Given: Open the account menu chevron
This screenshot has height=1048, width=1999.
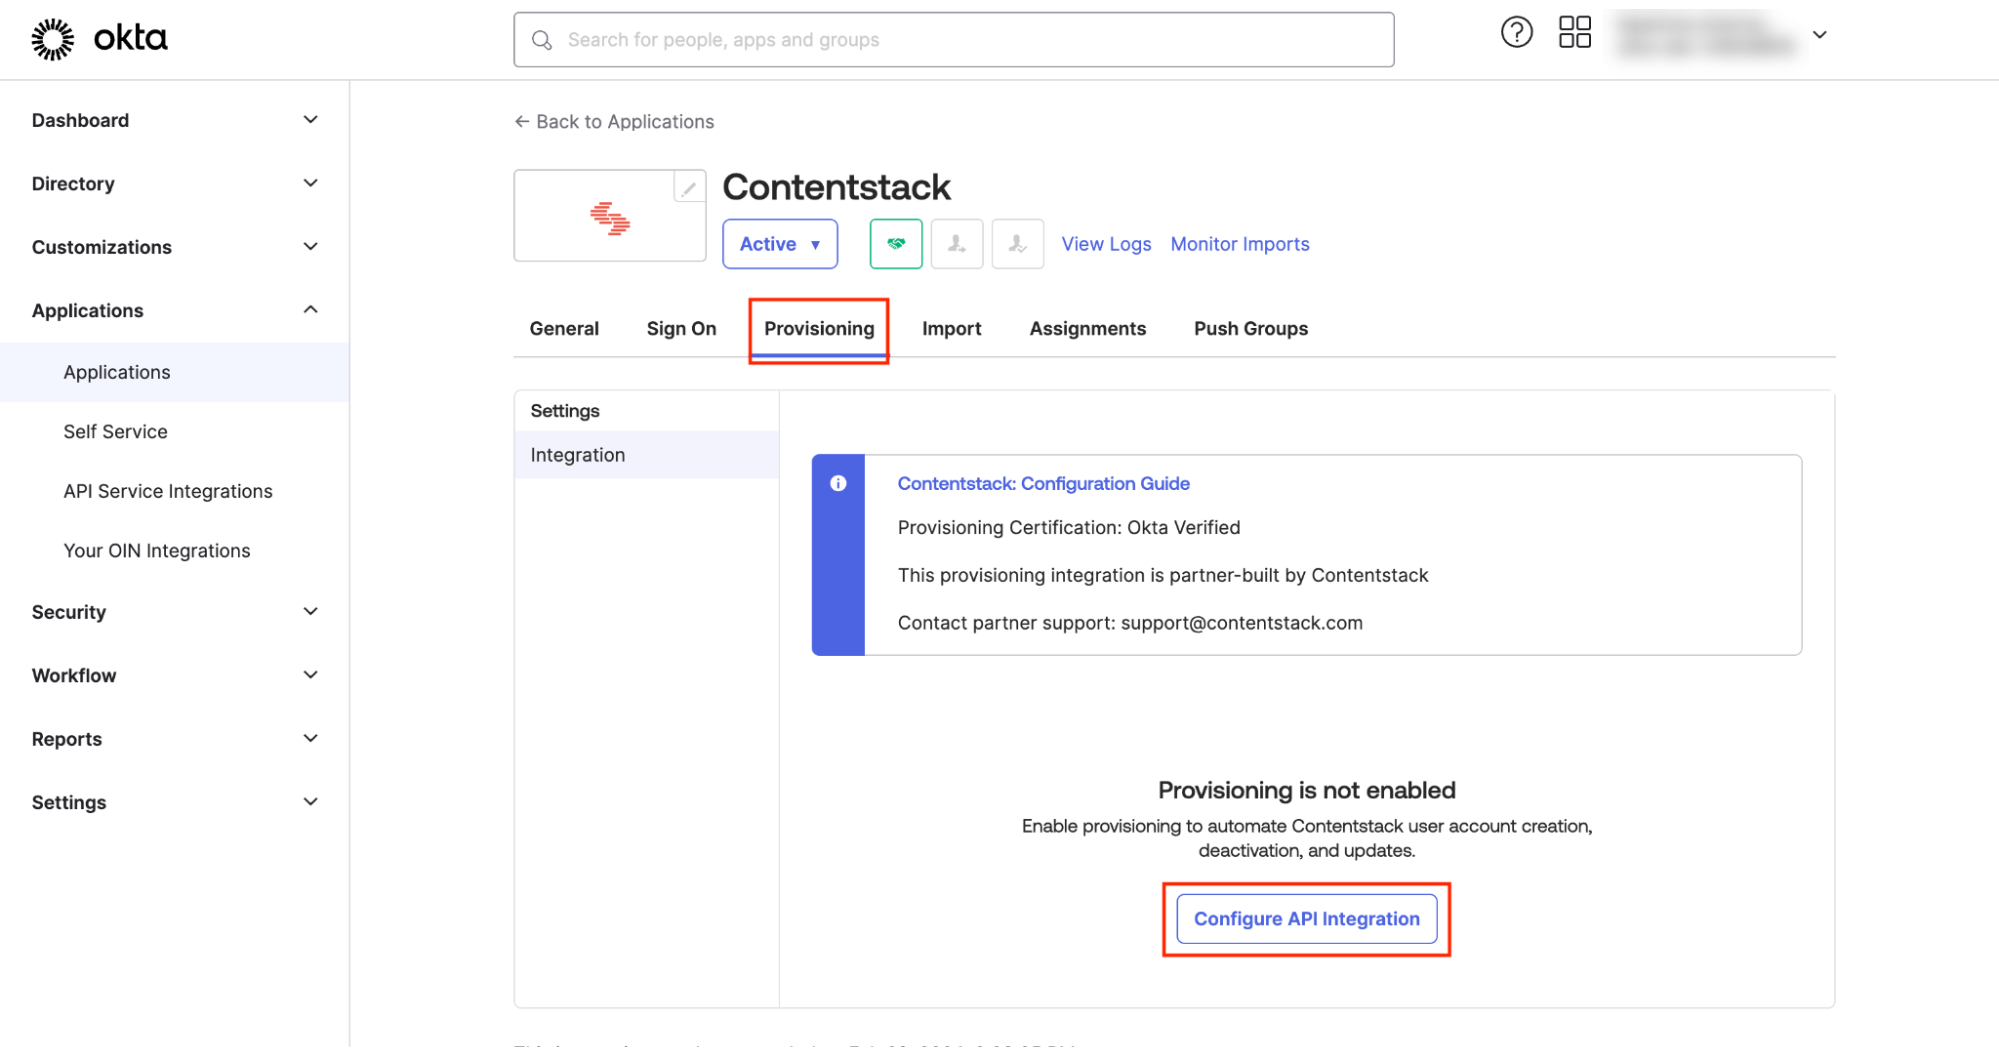Looking at the screenshot, I should click(x=1819, y=35).
